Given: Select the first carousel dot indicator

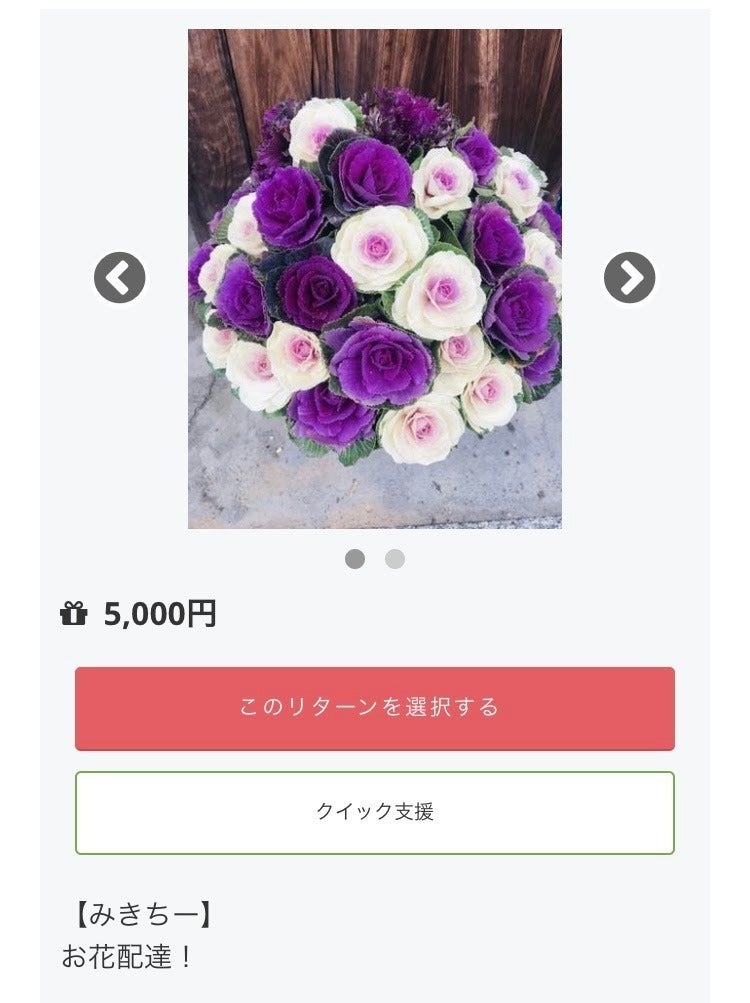Looking at the screenshot, I should coord(355,559).
